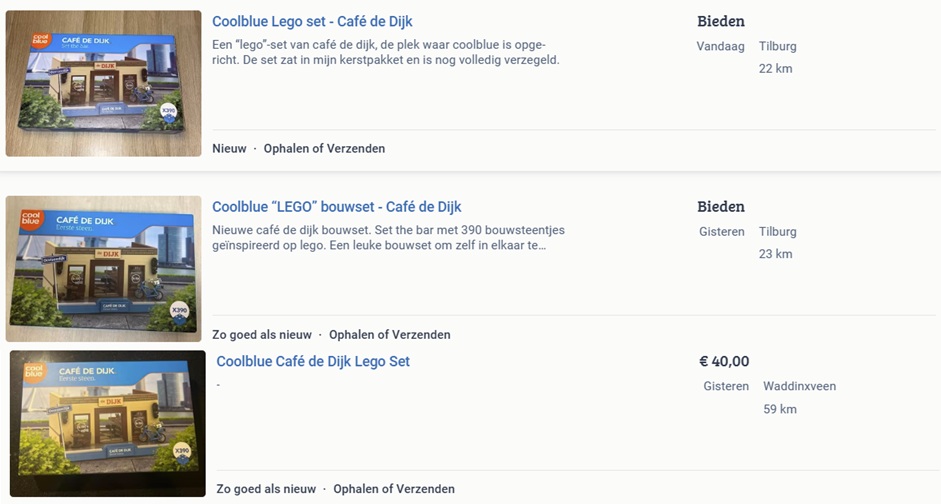Click the € 40,00 price
The height and width of the screenshot is (504, 941).
724,361
